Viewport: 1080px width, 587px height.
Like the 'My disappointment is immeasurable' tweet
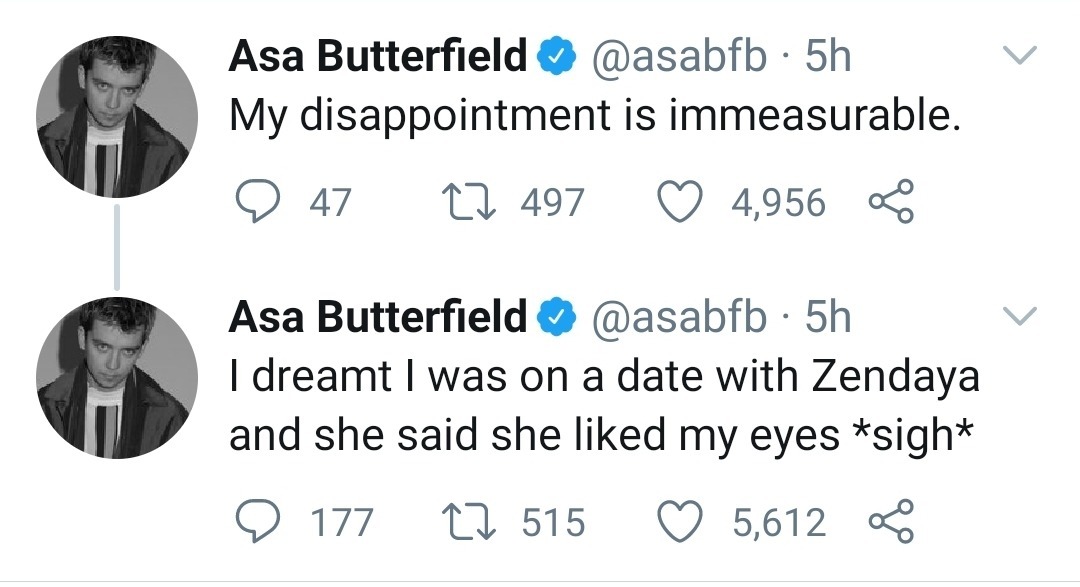680,201
